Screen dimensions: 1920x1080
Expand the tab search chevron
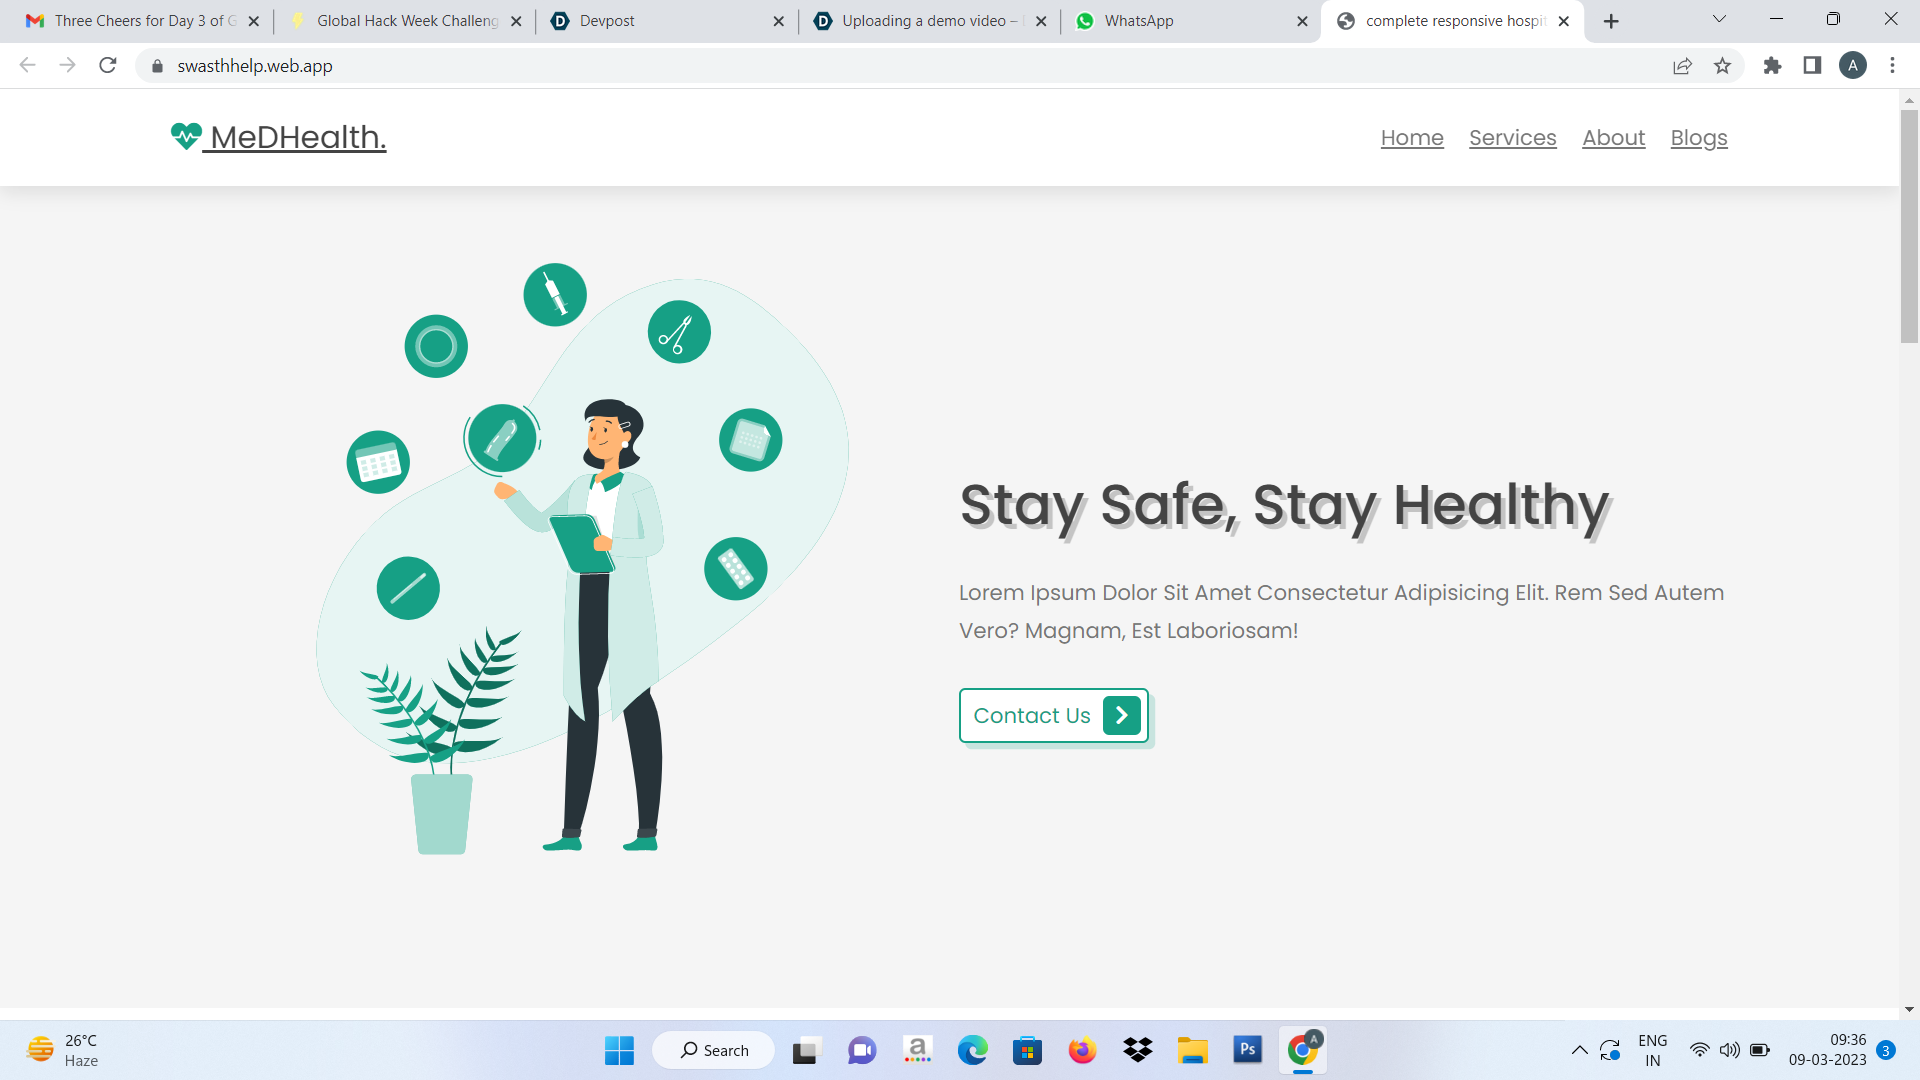[1719, 19]
